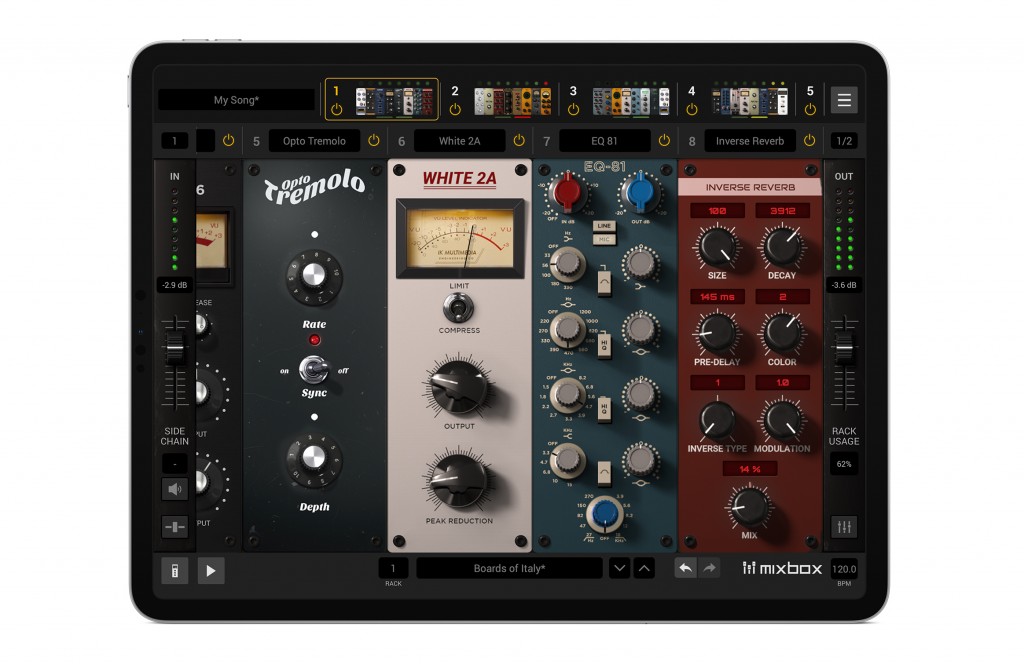Click the 145 ms pre-delay value
The height and width of the screenshot is (664, 1024).
[x=717, y=296]
